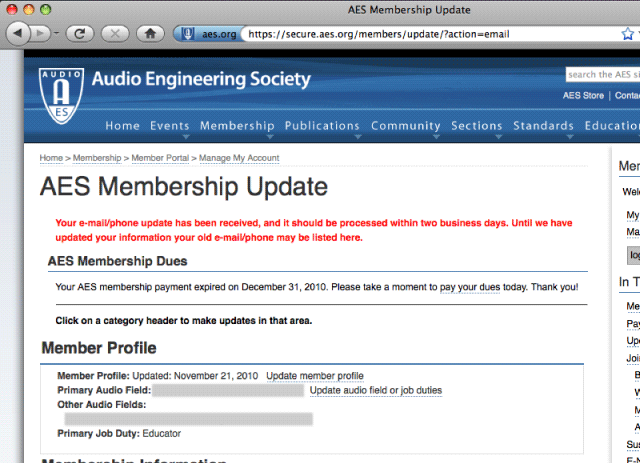This screenshot has width=640, height=463.
Task: Click the search the AES site field
Action: coord(603,74)
